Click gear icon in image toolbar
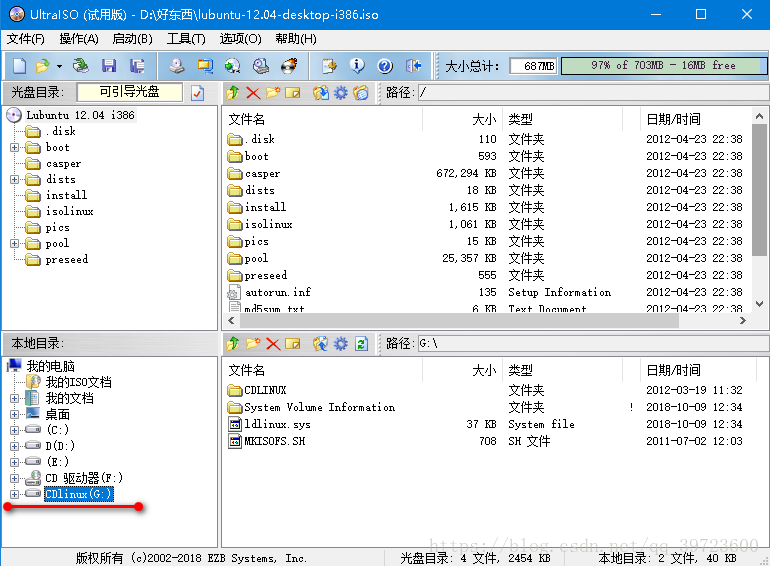 (340, 93)
